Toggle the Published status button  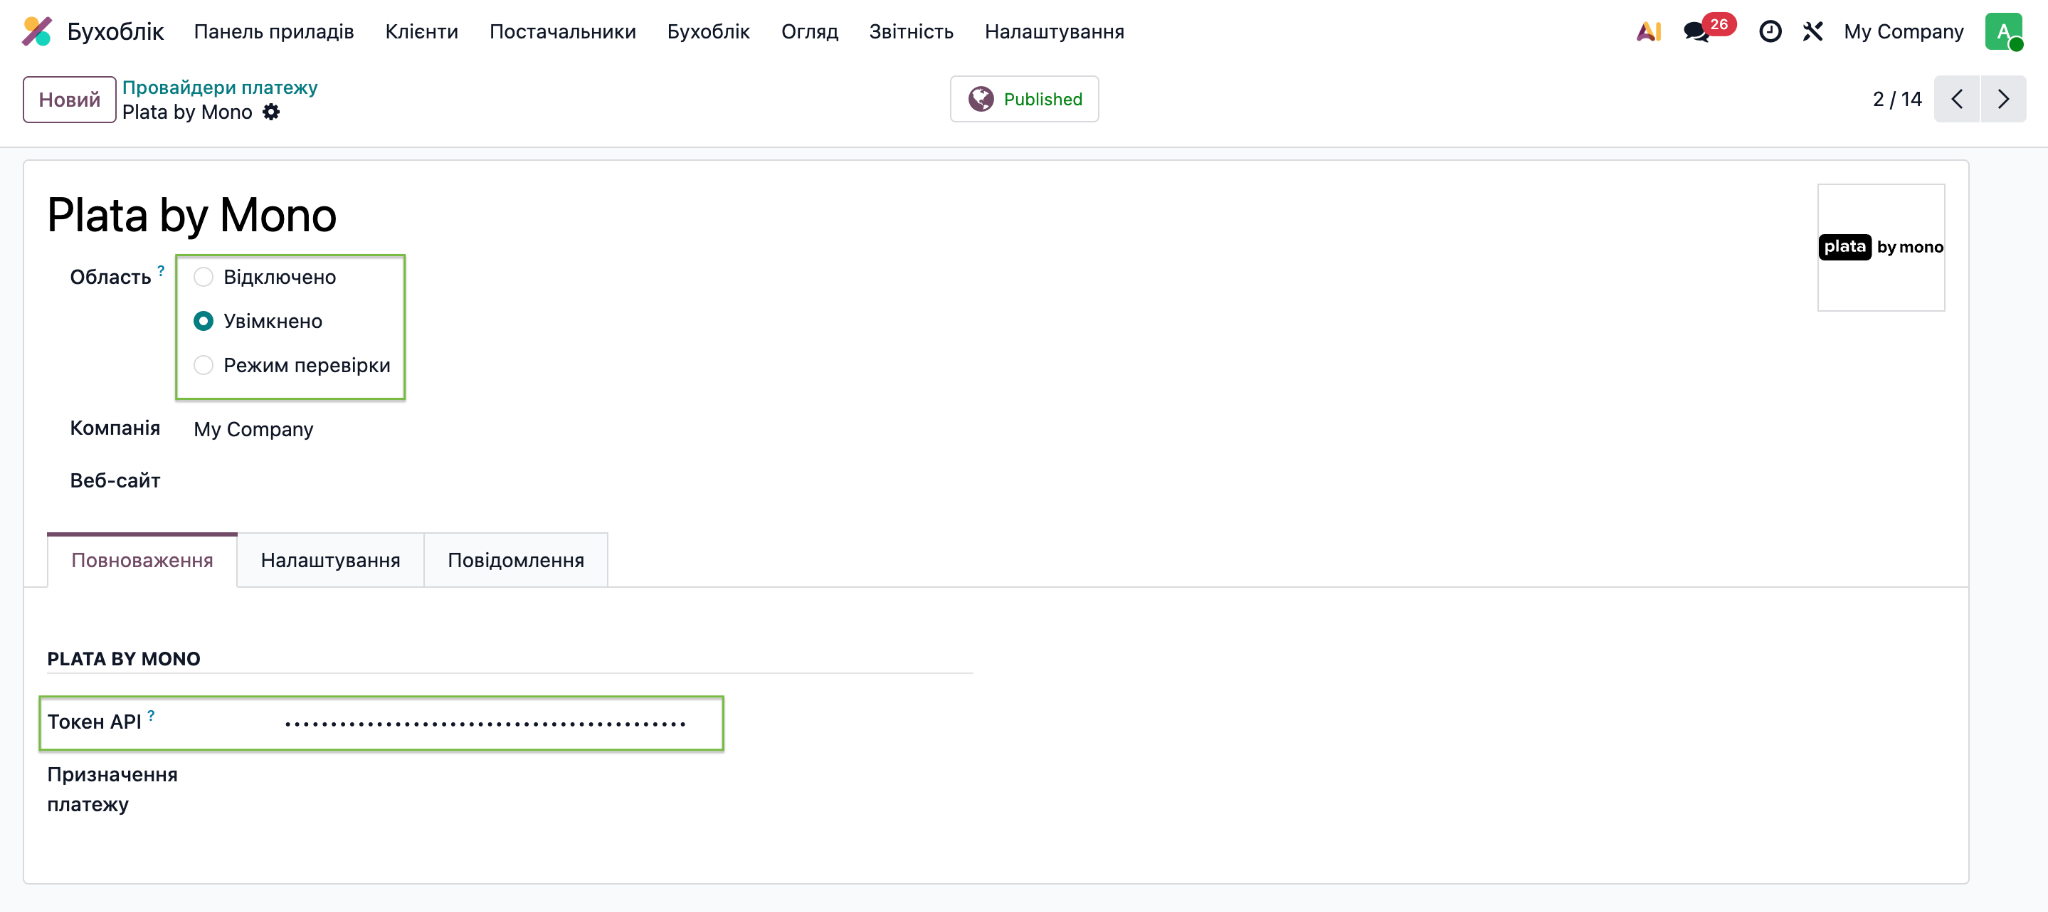(x=1024, y=99)
